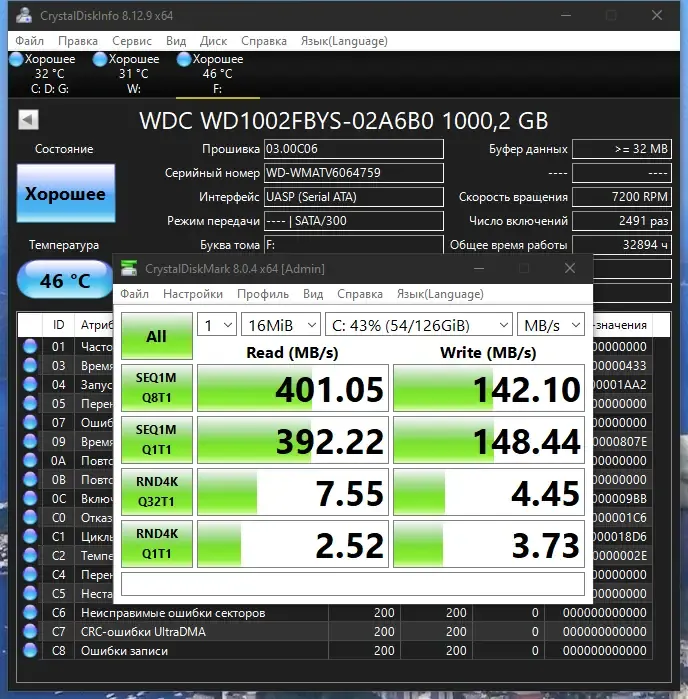Click status orb for attribute 0B

(30, 479)
